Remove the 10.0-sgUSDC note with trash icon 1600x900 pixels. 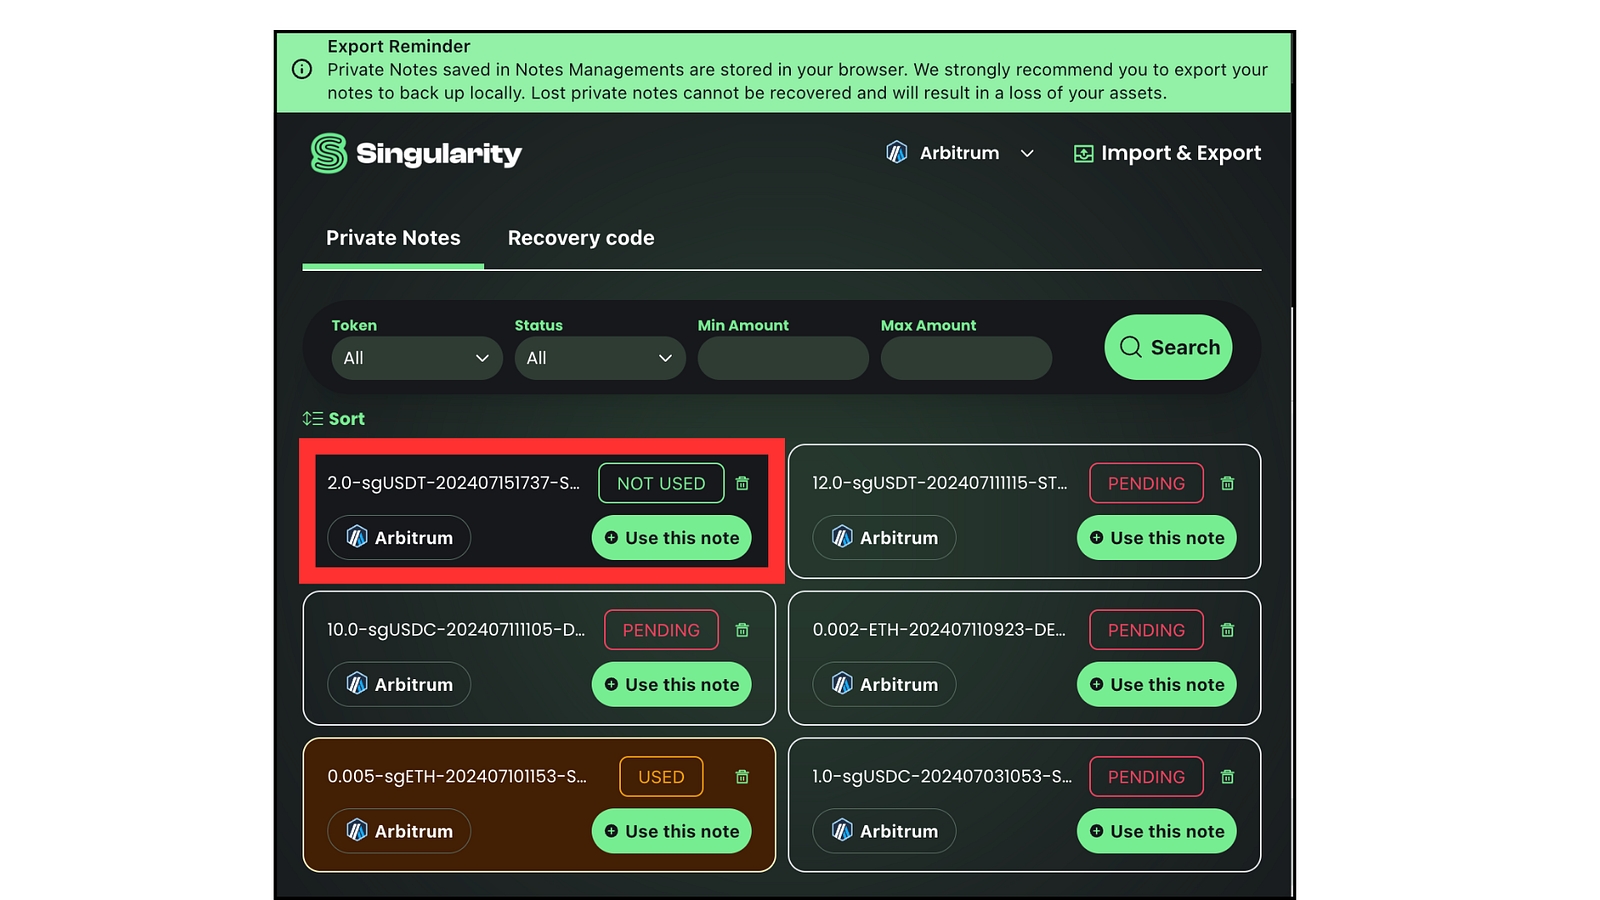click(x=742, y=630)
